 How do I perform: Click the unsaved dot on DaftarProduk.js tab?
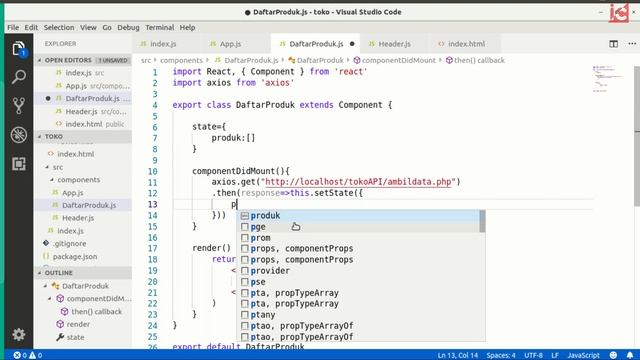(352, 44)
